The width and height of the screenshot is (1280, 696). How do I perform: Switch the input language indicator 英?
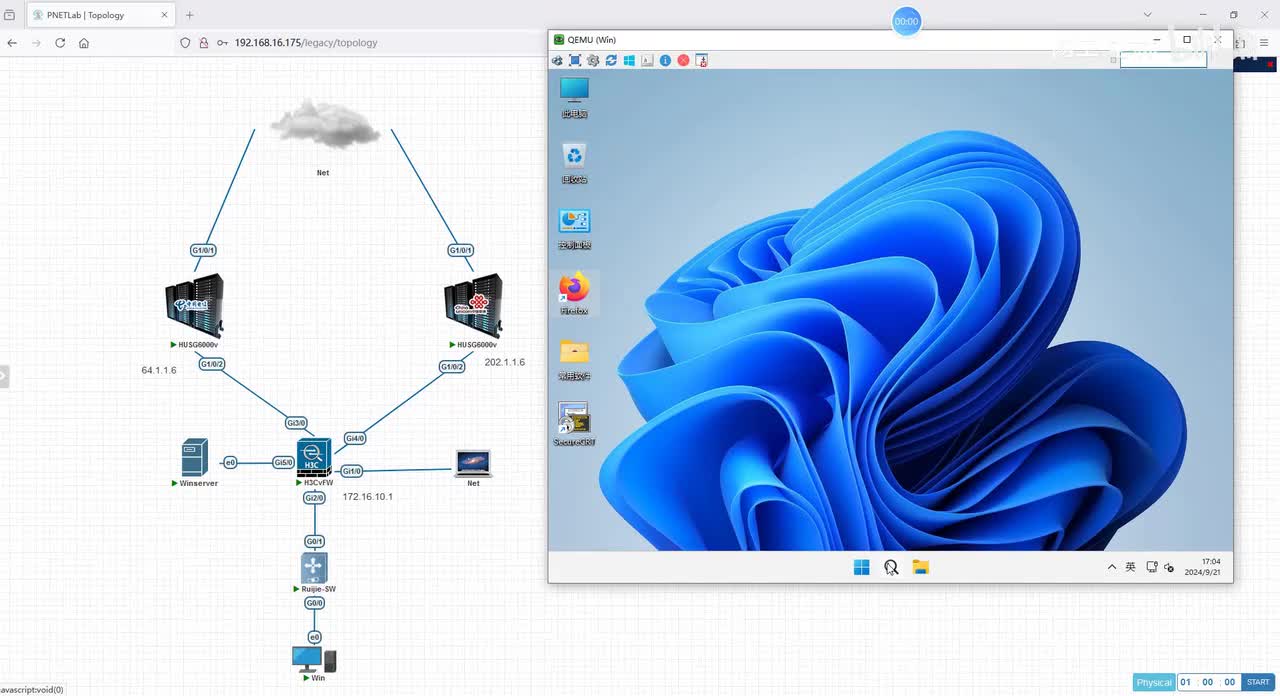point(1130,567)
